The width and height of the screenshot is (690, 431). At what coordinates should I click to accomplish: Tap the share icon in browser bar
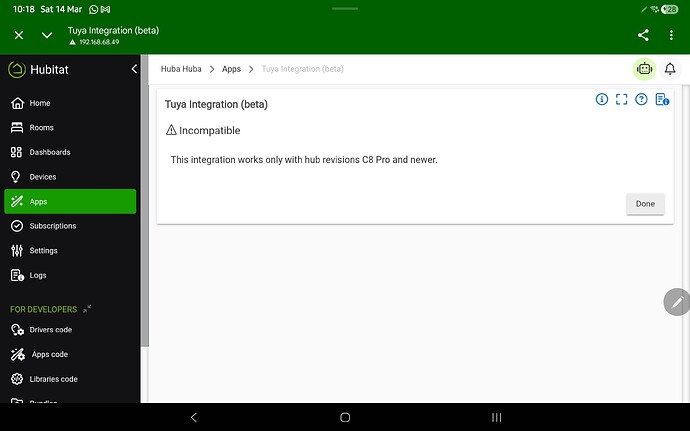pyautogui.click(x=643, y=35)
